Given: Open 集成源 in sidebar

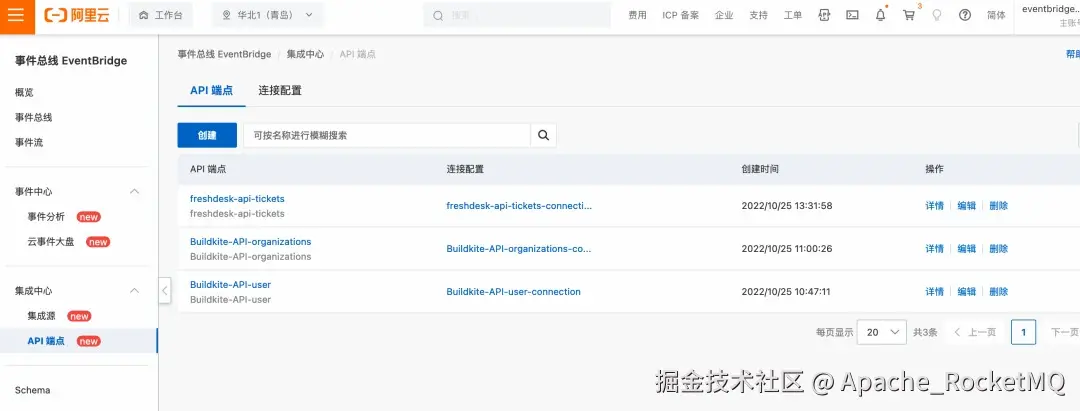Looking at the screenshot, I should click(41, 316).
